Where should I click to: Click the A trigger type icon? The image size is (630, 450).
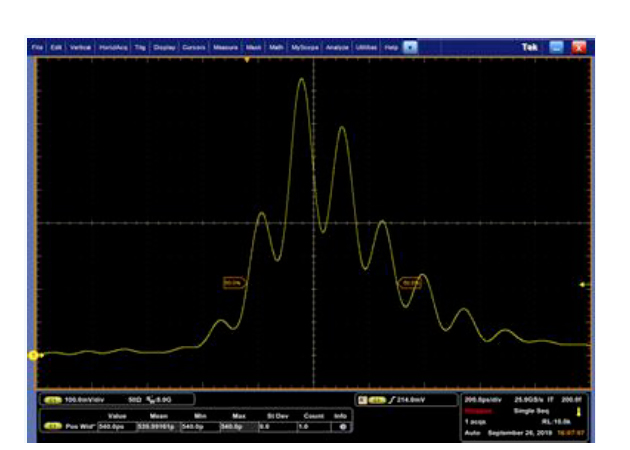(x=362, y=400)
